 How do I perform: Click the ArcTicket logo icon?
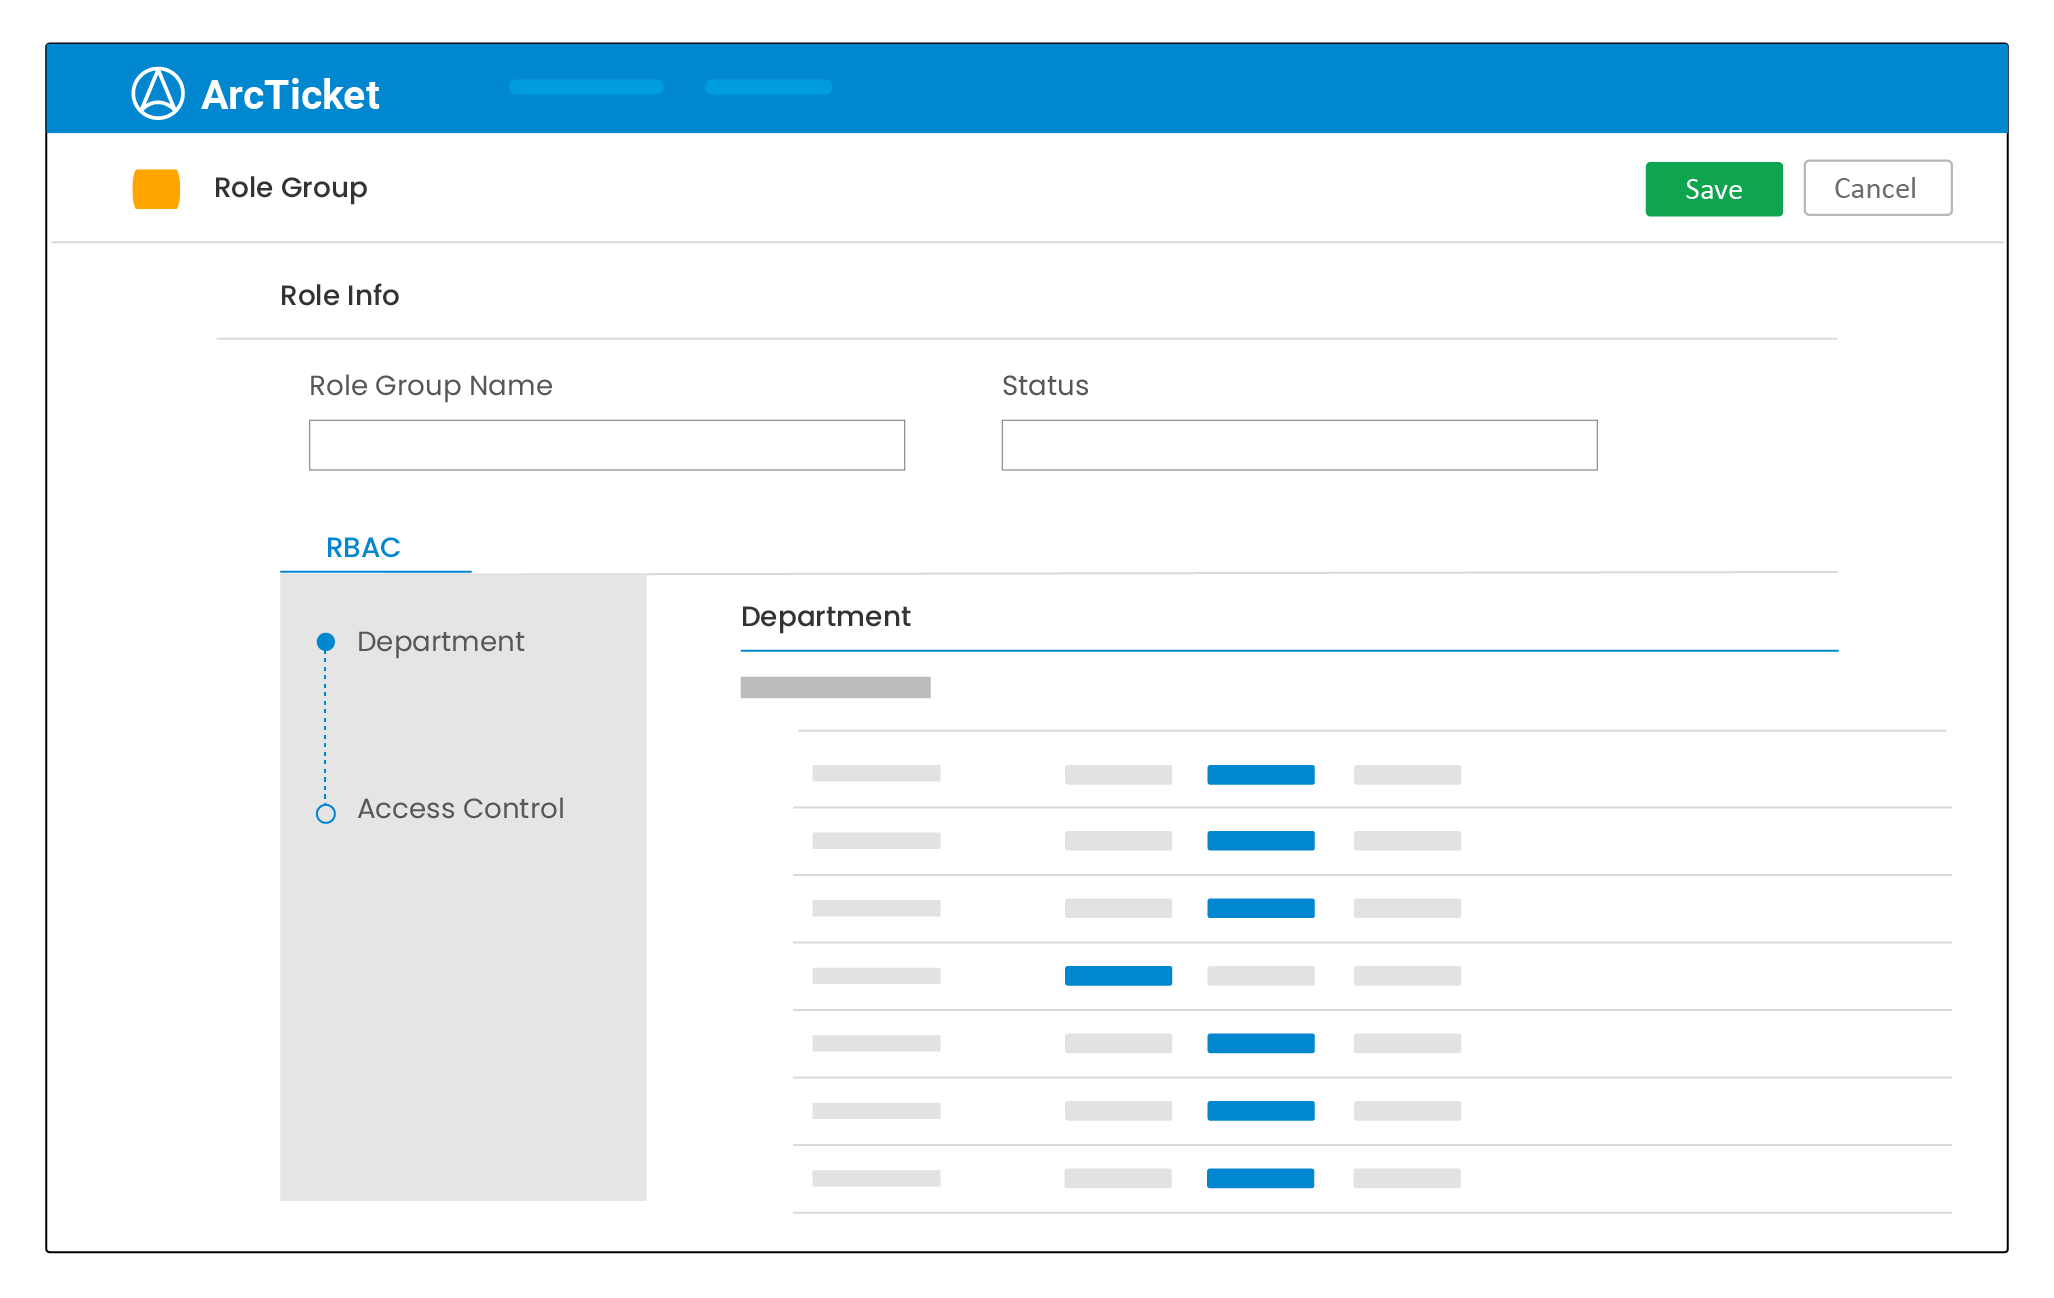[158, 93]
